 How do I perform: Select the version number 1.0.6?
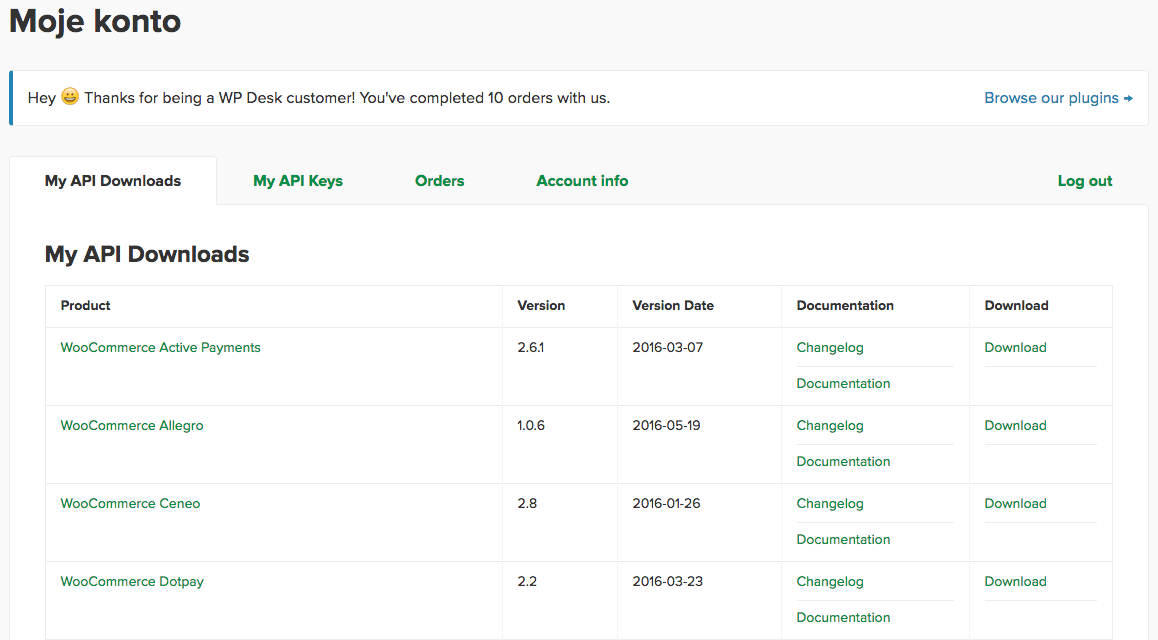[x=530, y=426]
